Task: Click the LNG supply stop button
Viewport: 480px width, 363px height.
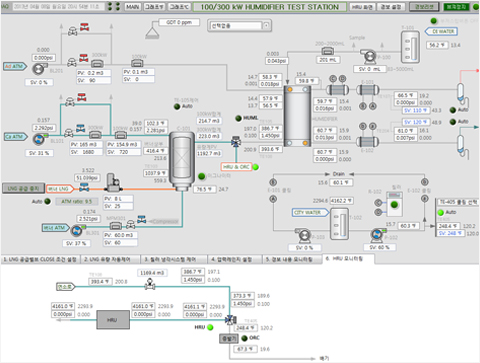Action: pos(23,188)
